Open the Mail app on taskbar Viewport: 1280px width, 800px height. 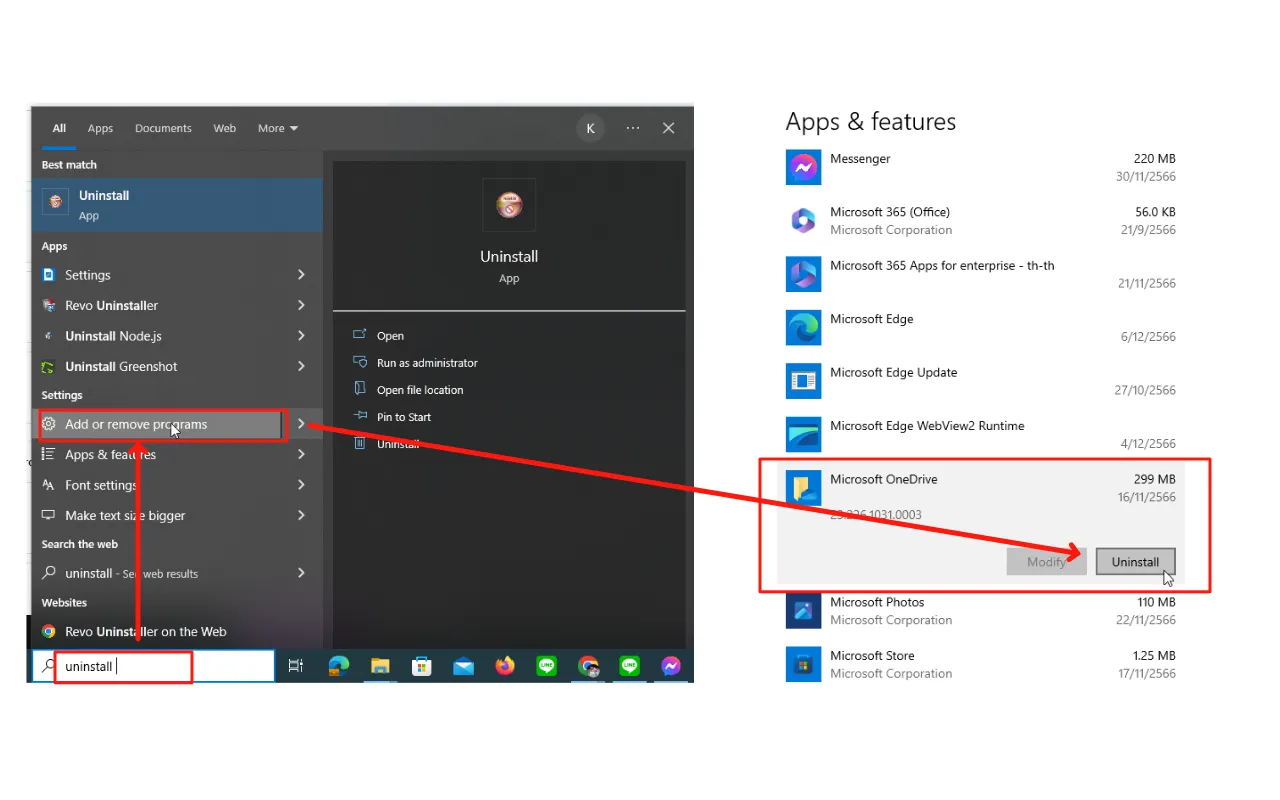click(x=462, y=666)
